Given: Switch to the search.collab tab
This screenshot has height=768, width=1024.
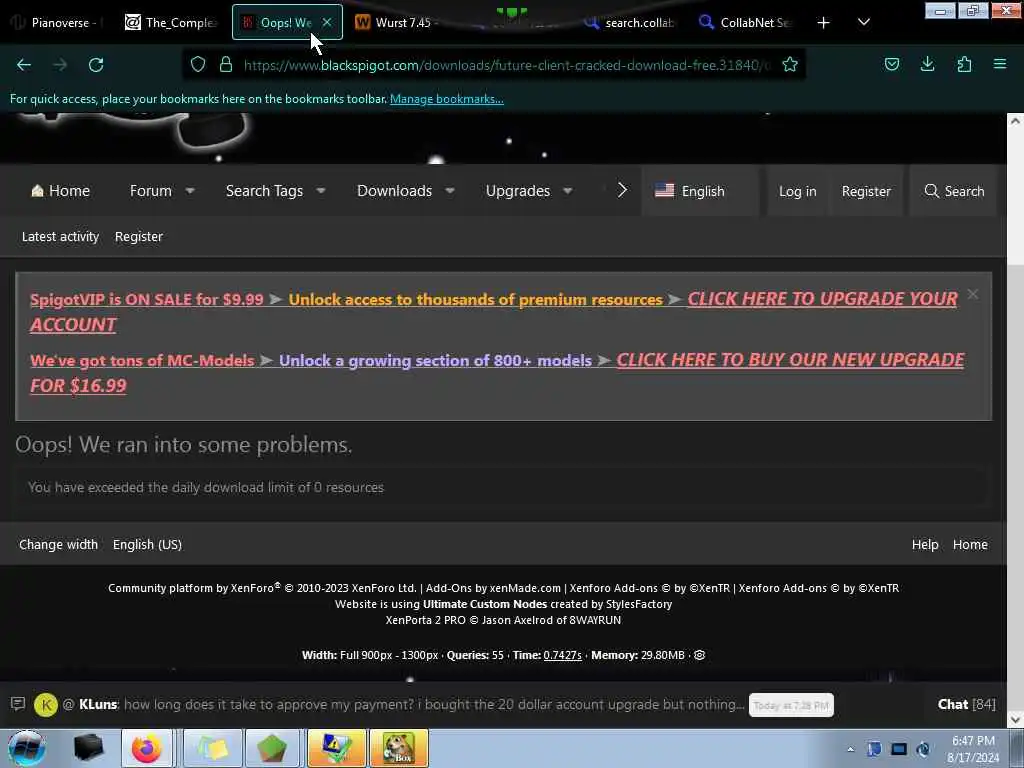Looking at the screenshot, I should (x=630, y=23).
